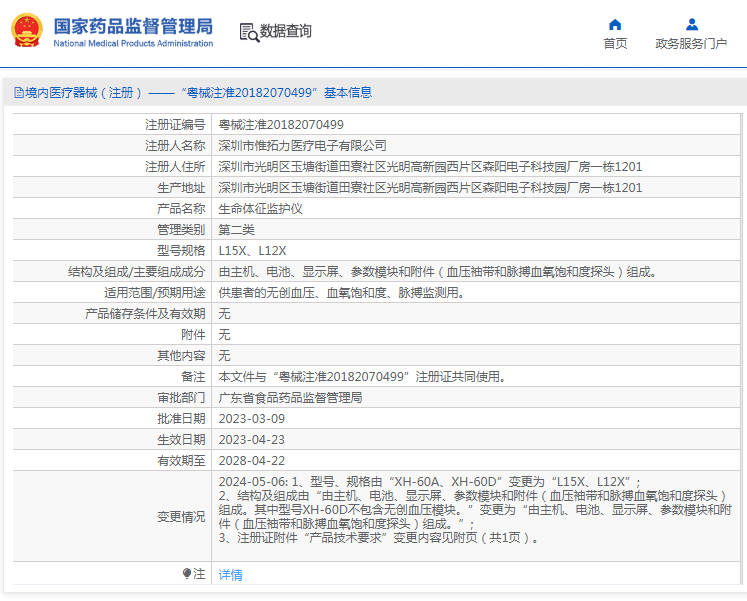Click the national emblem logo

pos(27,30)
